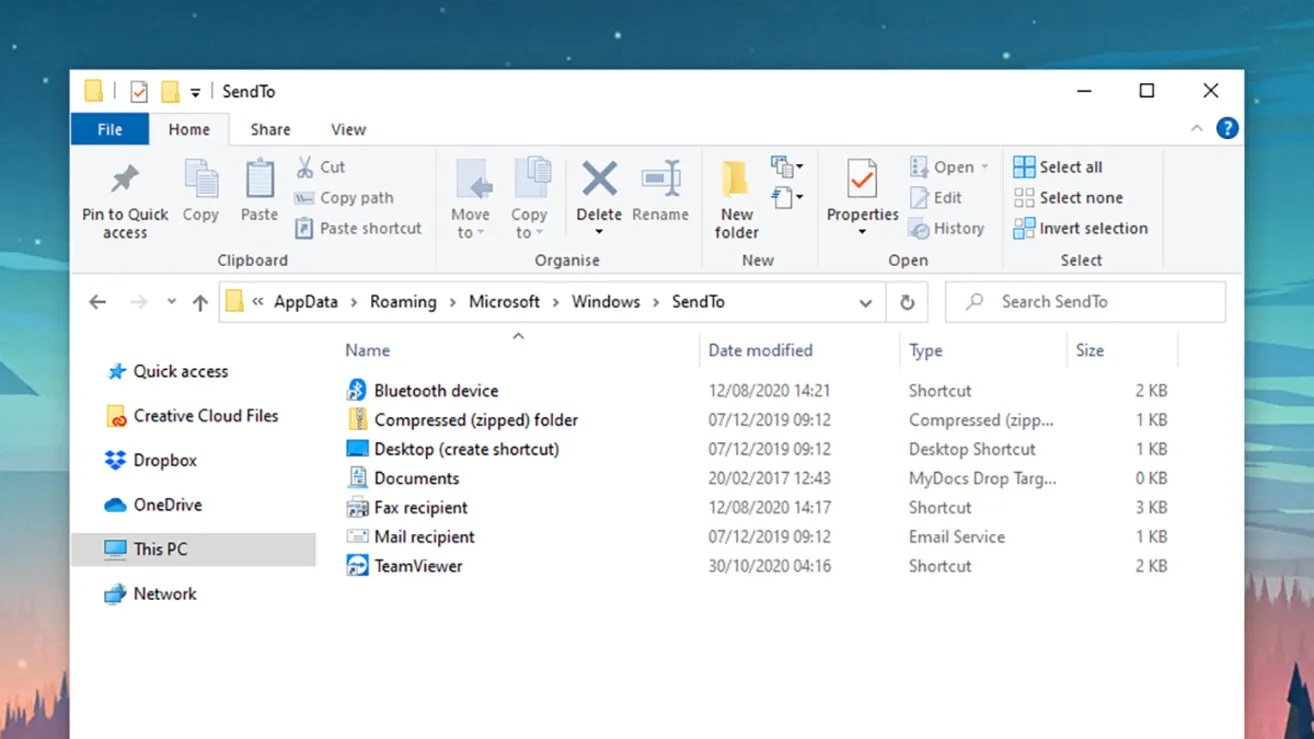Create a New folder from the ribbon

tap(736, 180)
